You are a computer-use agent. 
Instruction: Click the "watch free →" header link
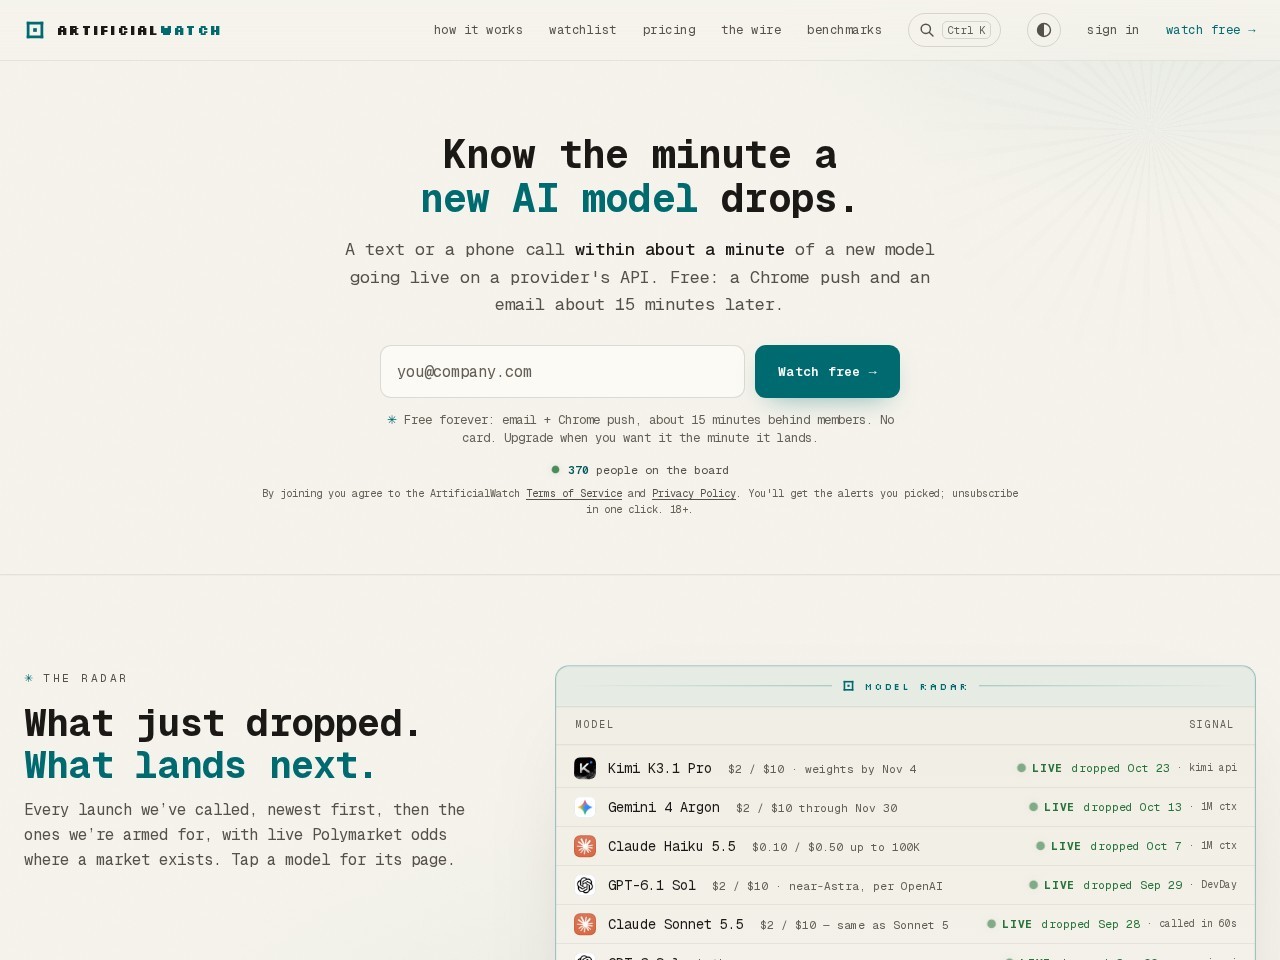[x=1211, y=30]
